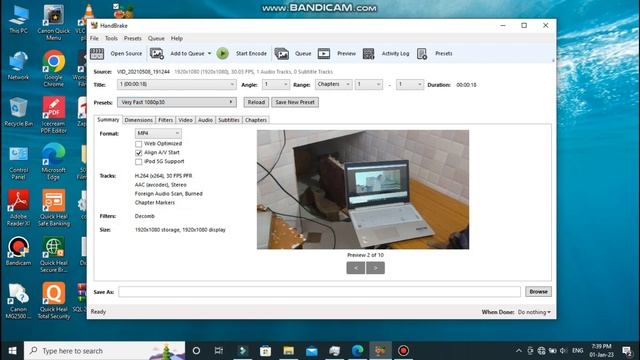The width and height of the screenshot is (640, 360).
Task: Open the Control Panel desktop icon
Action: 18,162
